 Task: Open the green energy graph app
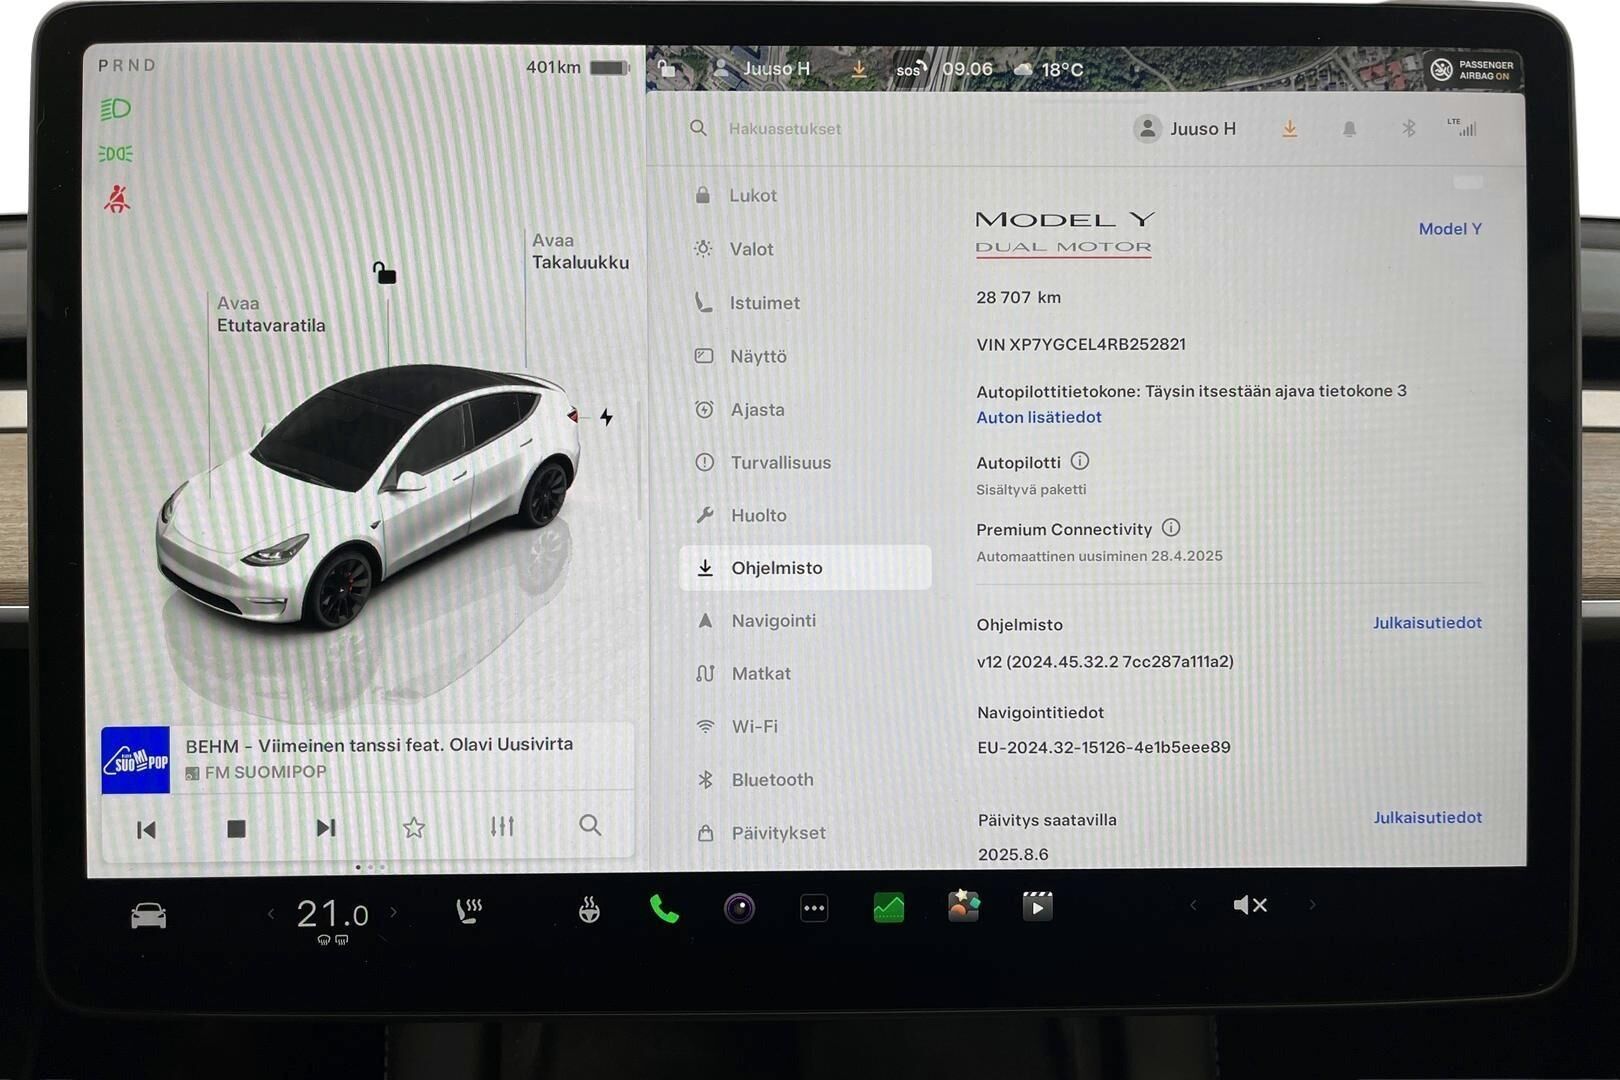tap(888, 908)
